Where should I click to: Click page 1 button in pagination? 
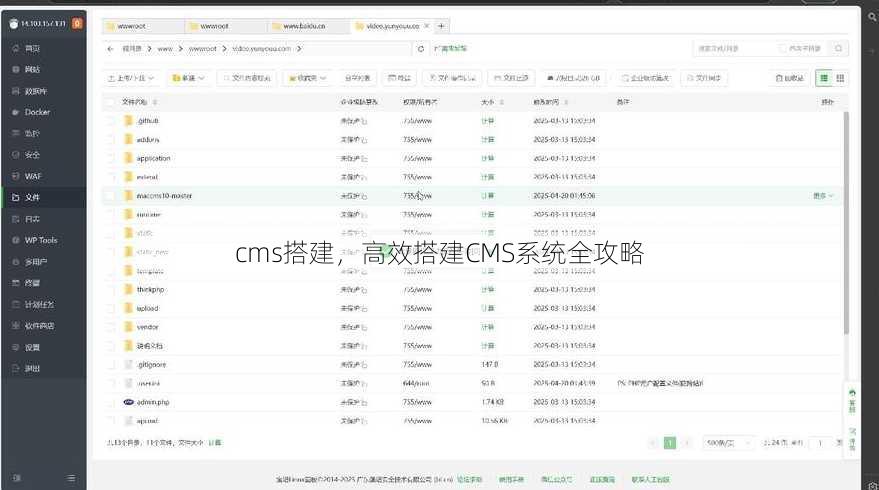tap(669, 443)
